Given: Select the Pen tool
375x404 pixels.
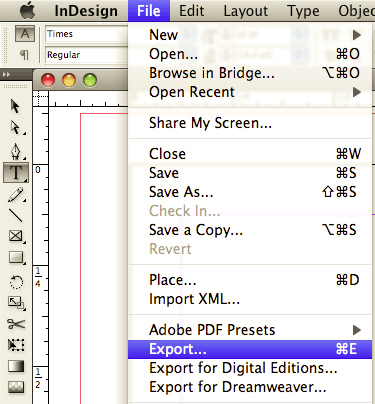Looking at the screenshot, I should coord(16,151).
